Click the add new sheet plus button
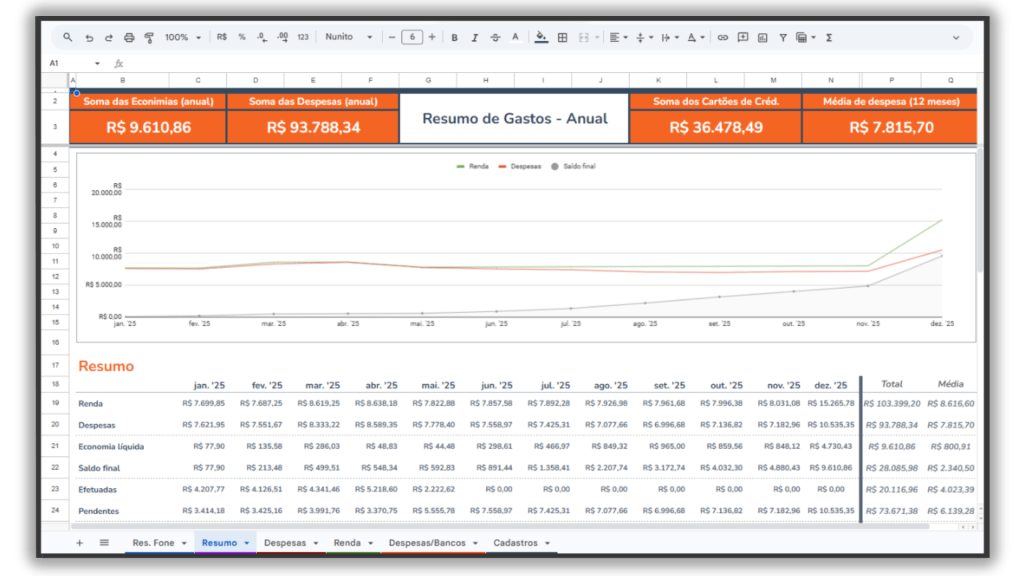1024x576 pixels. pyautogui.click(x=80, y=543)
